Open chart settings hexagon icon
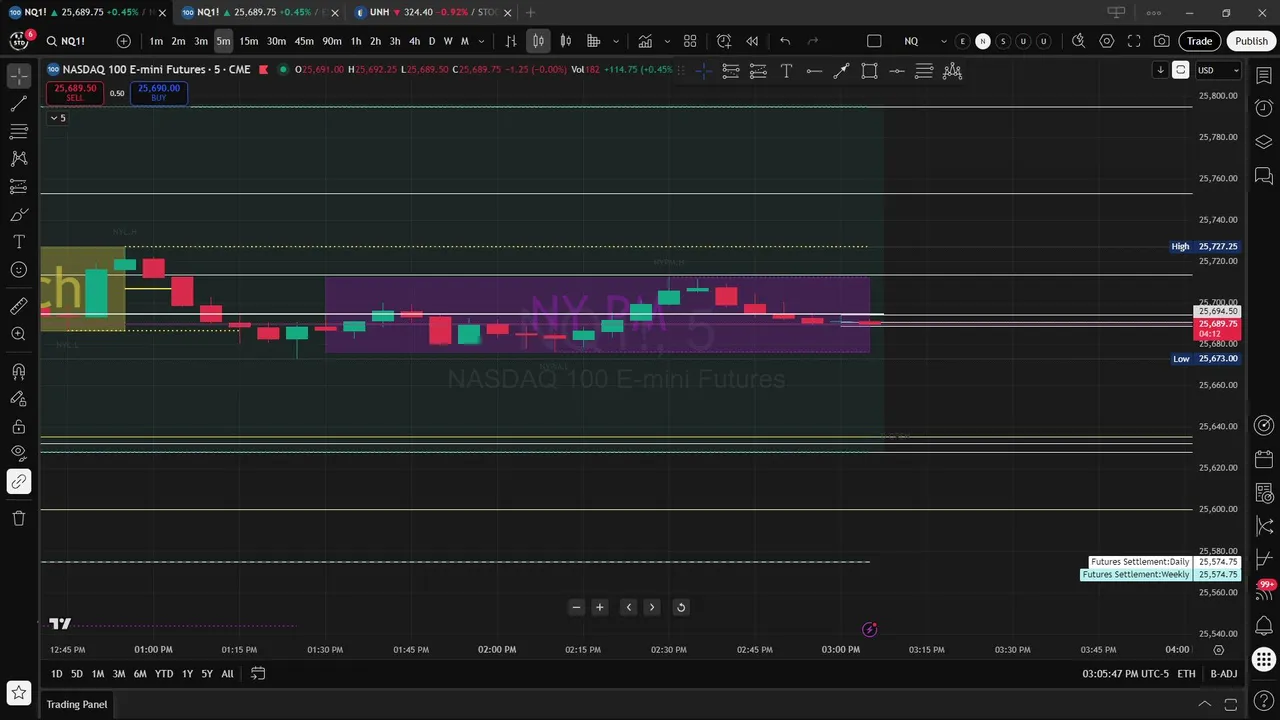 click(1106, 41)
